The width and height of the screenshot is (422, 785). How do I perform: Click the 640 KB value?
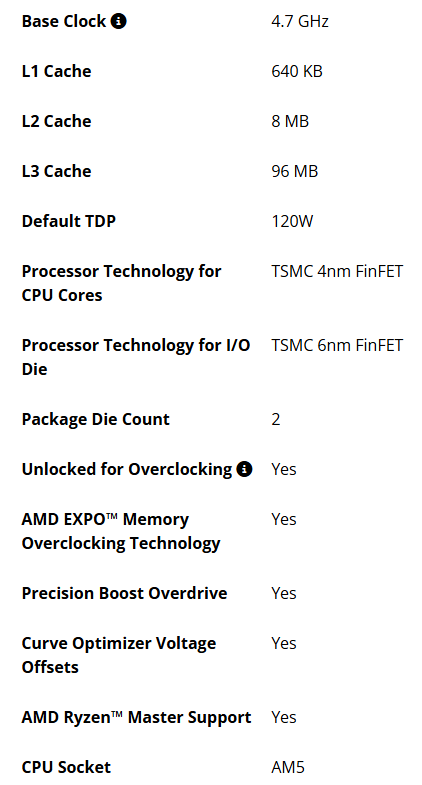(297, 71)
